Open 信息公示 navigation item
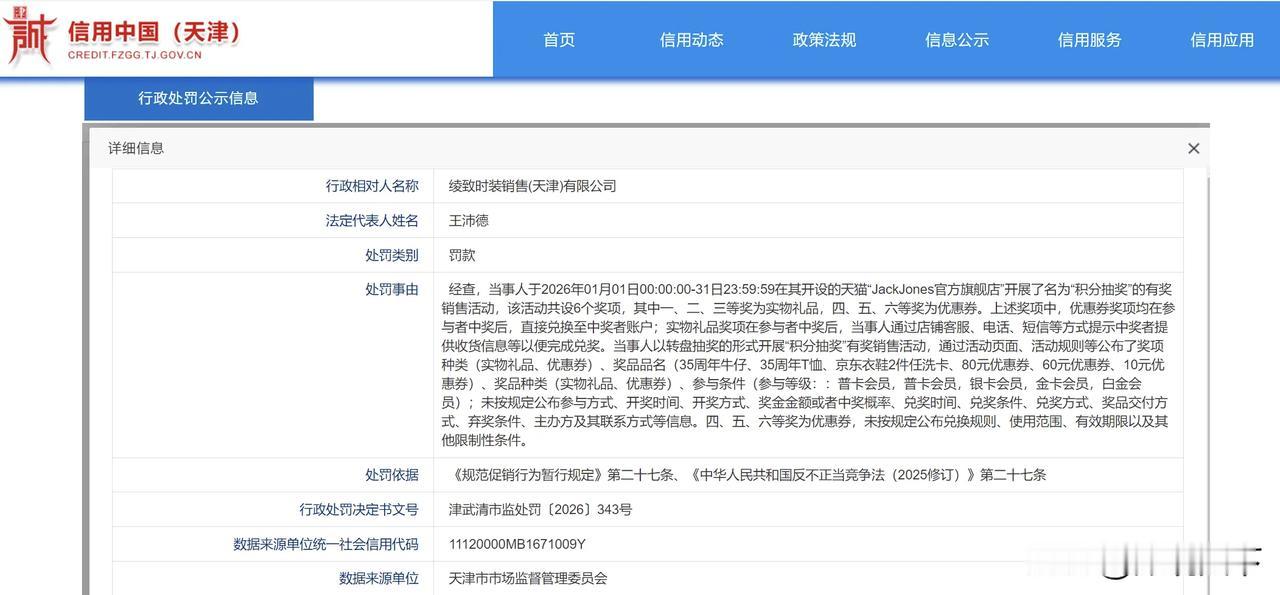1280x595 pixels. (957, 40)
